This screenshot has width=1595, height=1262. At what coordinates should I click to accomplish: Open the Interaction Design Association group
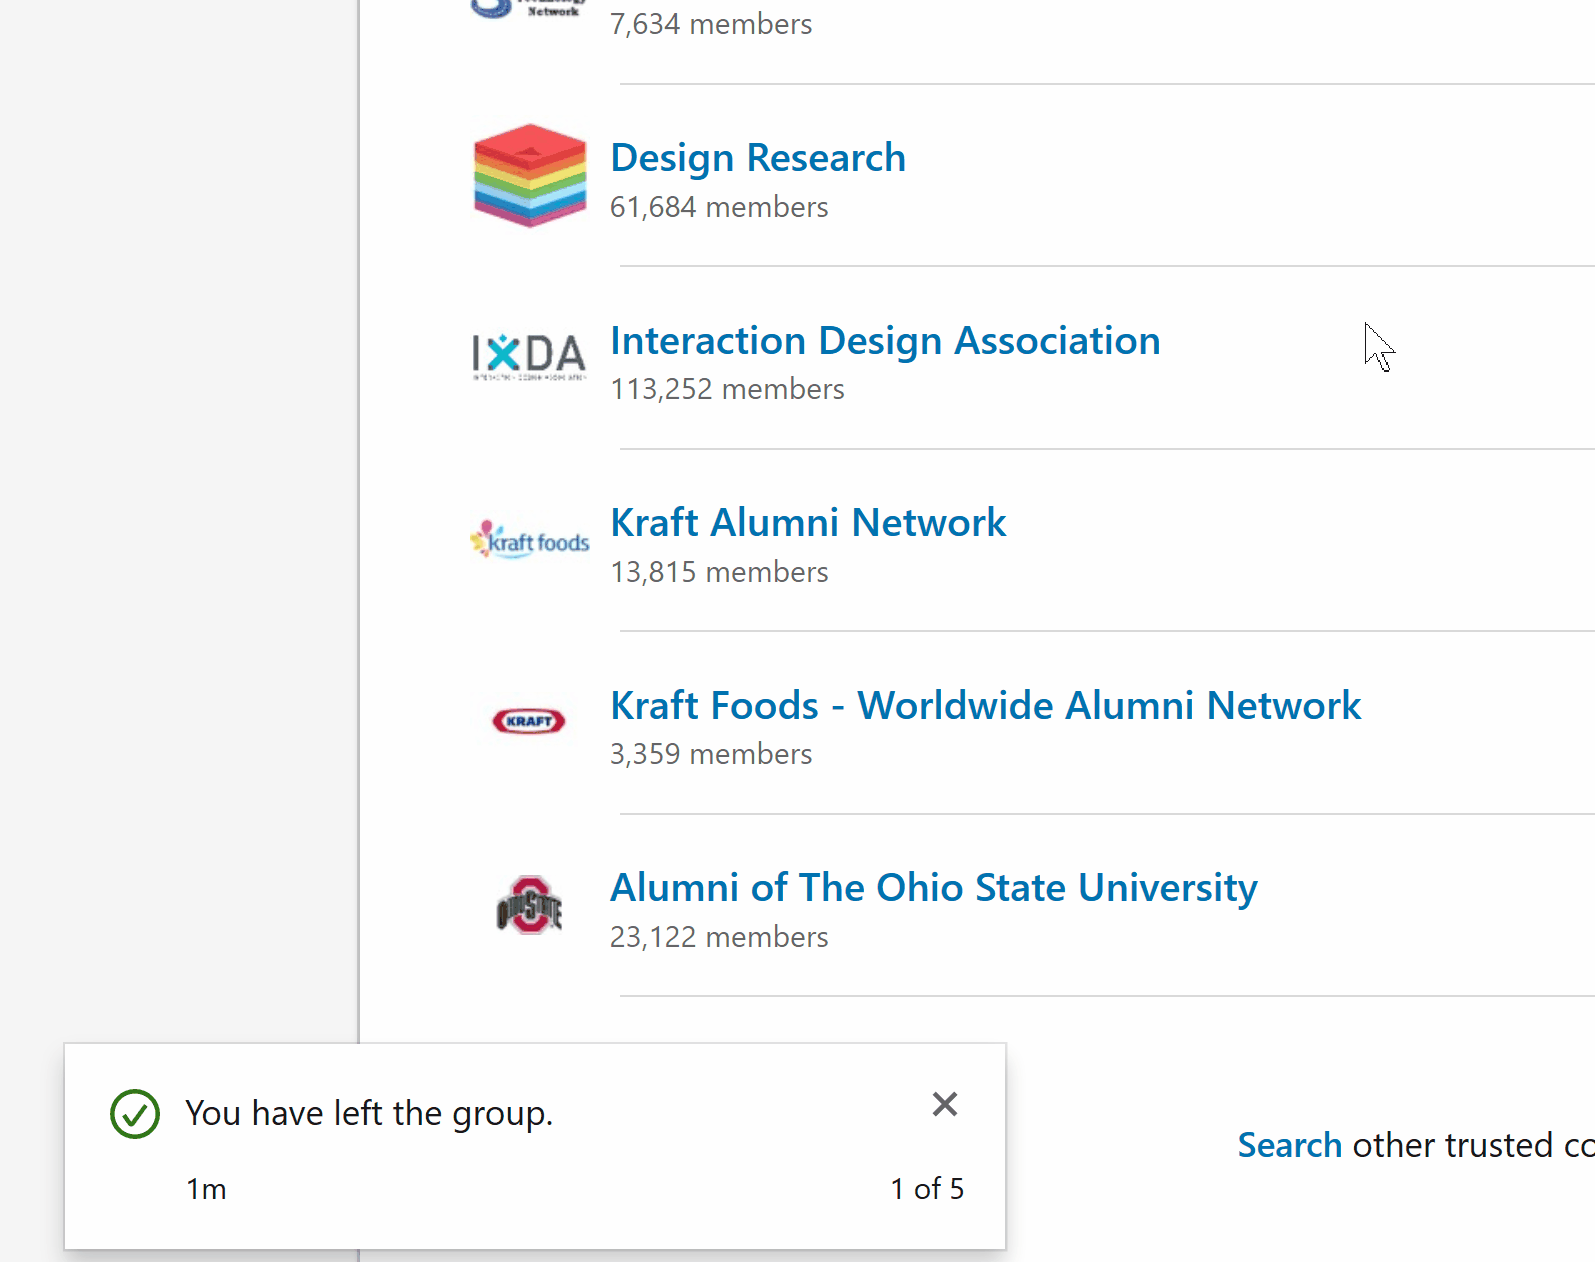[885, 341]
